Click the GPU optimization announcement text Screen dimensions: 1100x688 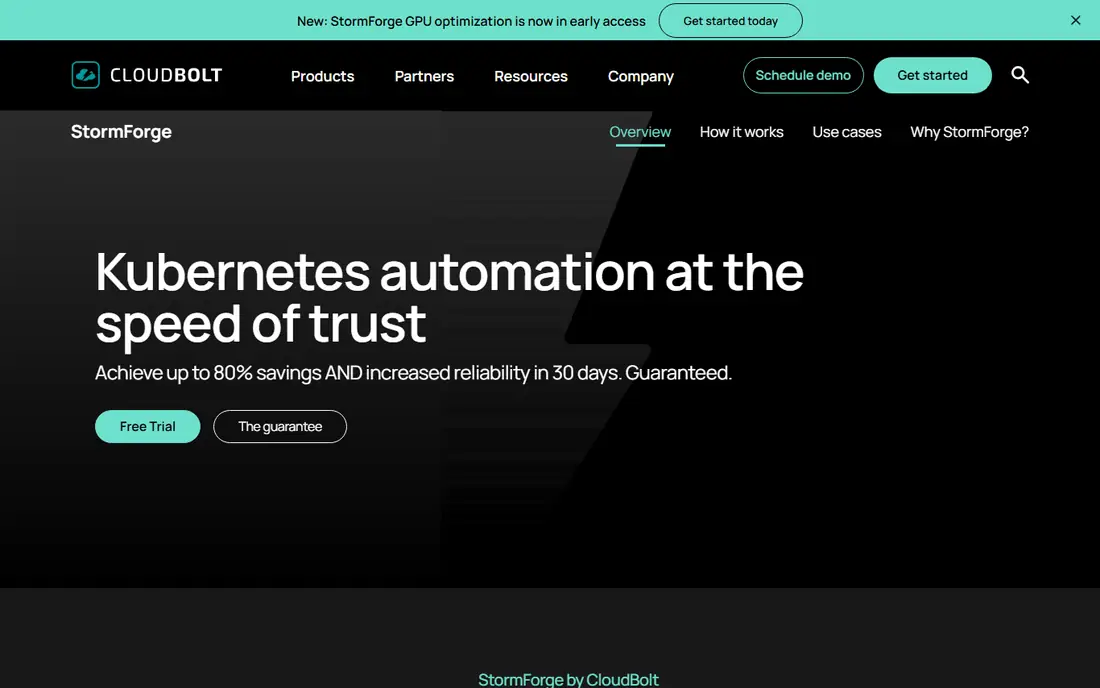tap(471, 21)
